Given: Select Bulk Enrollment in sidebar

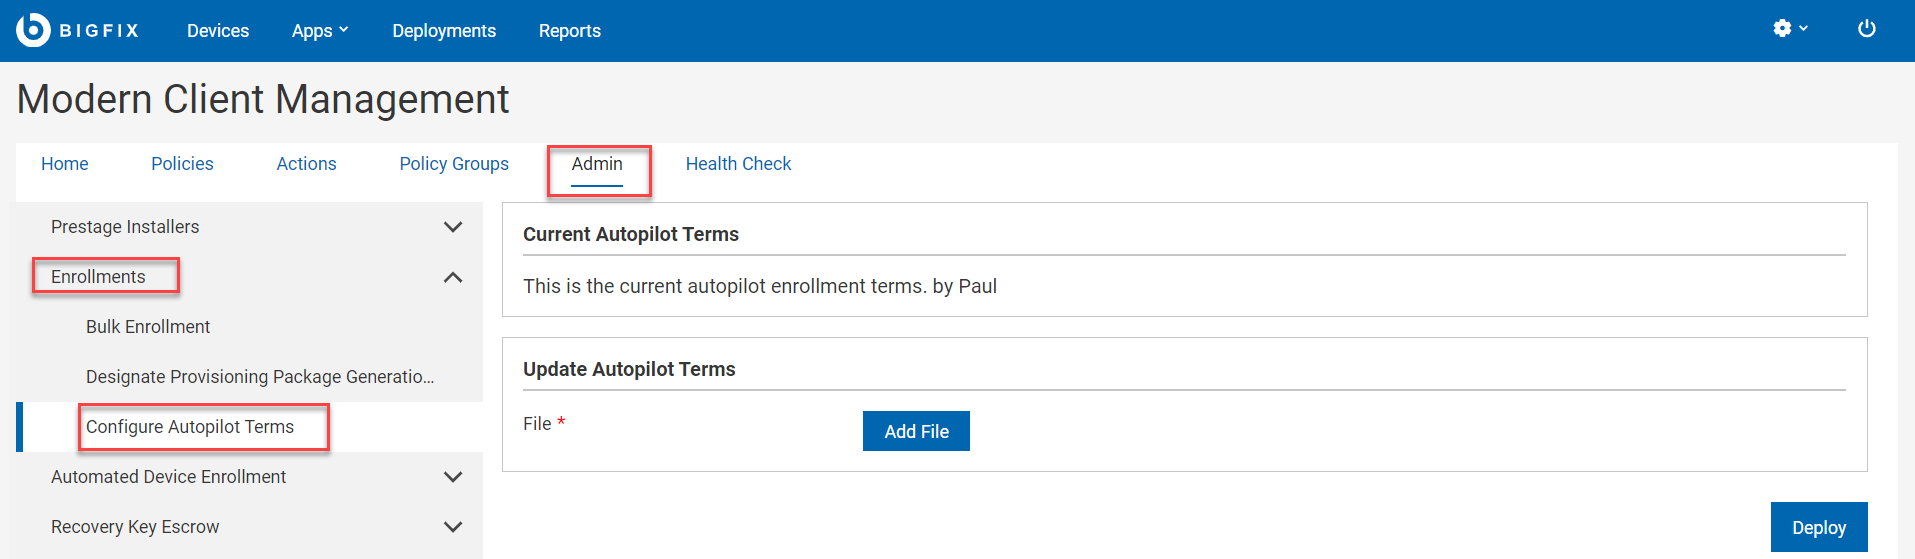Looking at the screenshot, I should click(x=148, y=327).
